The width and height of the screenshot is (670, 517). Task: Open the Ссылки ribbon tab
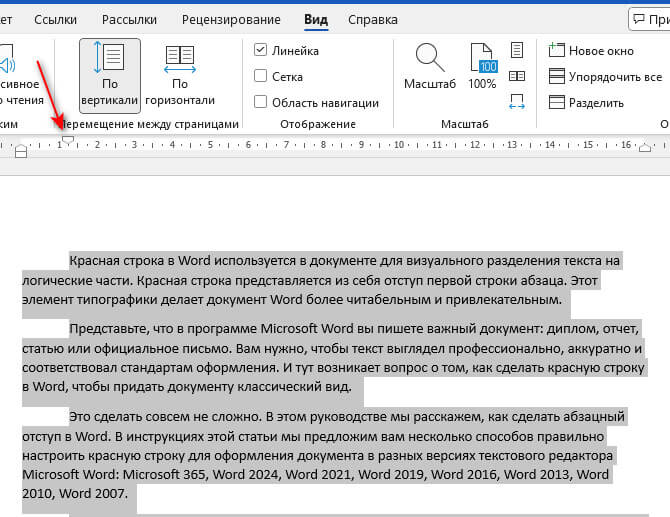pos(55,19)
